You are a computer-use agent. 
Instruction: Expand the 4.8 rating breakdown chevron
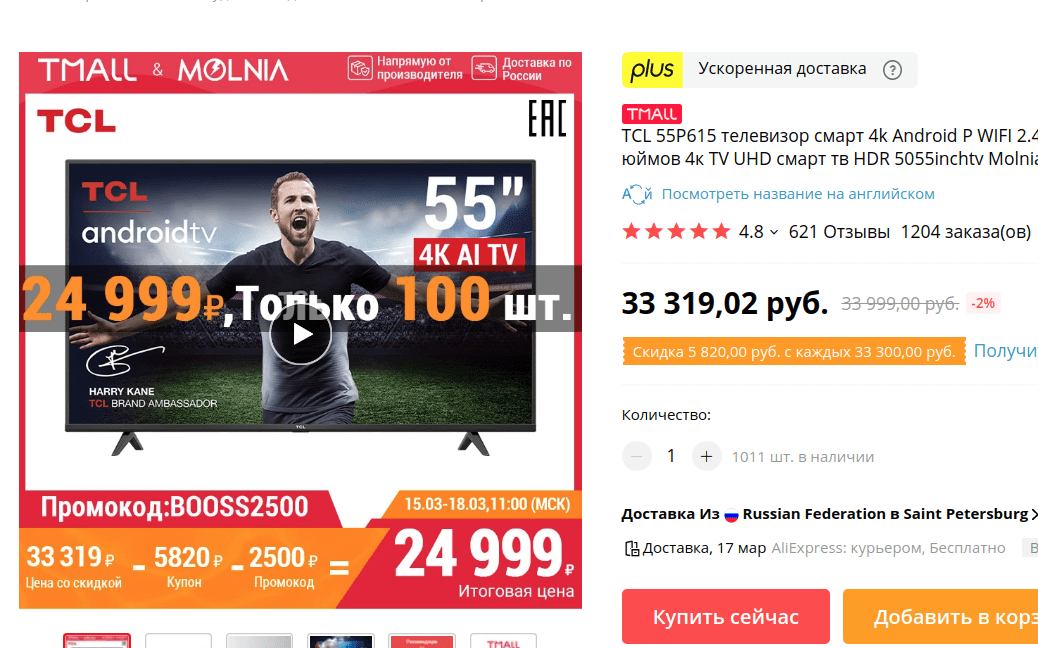[774, 232]
